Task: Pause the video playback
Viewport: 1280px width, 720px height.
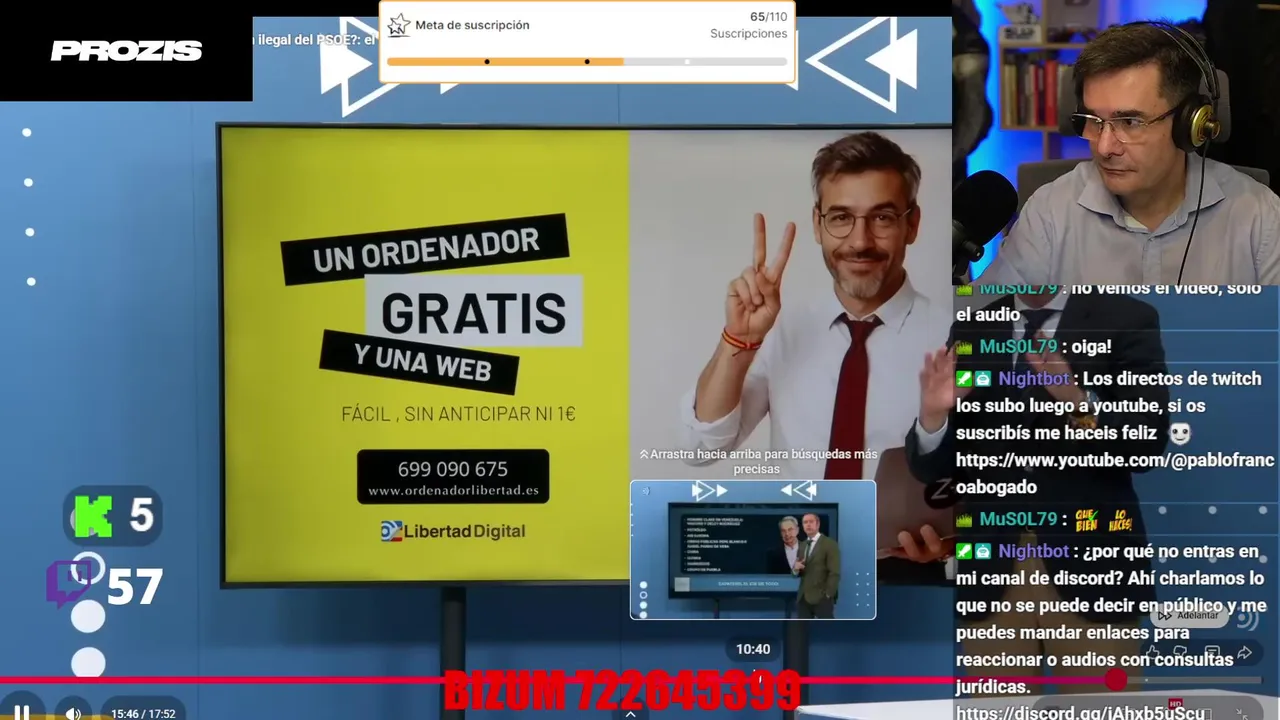Action: (21, 713)
